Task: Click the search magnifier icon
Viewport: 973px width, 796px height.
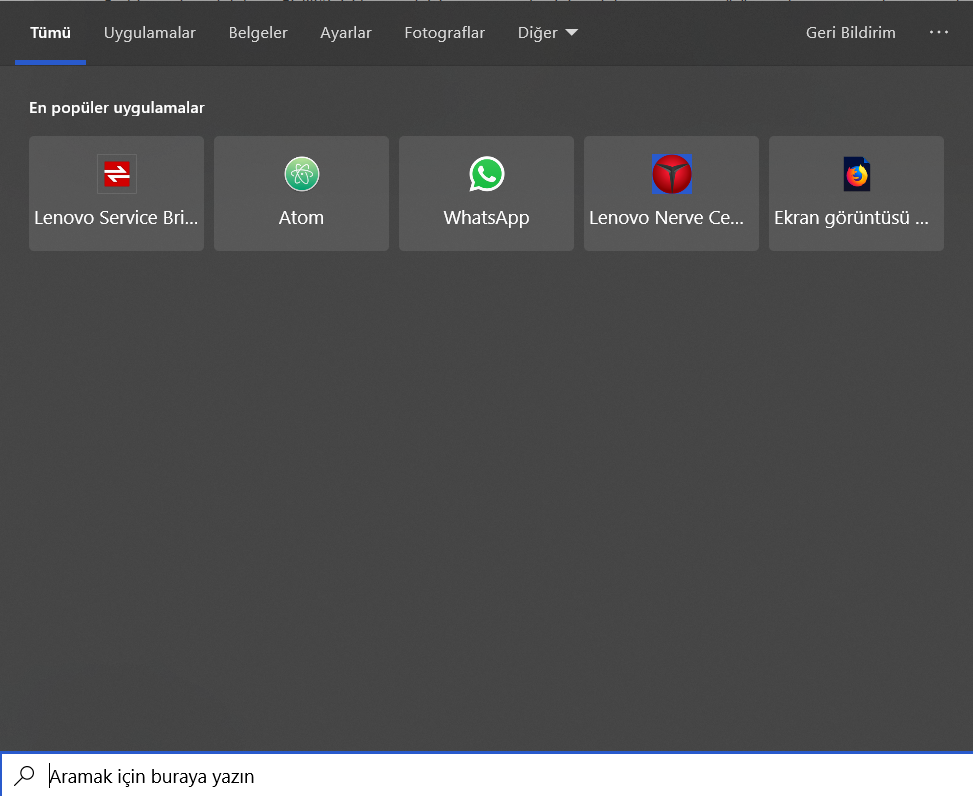Action: pyautogui.click(x=25, y=776)
